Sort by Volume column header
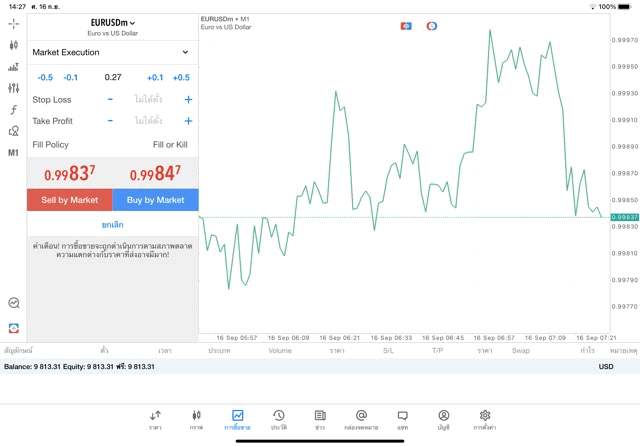 coord(280,351)
